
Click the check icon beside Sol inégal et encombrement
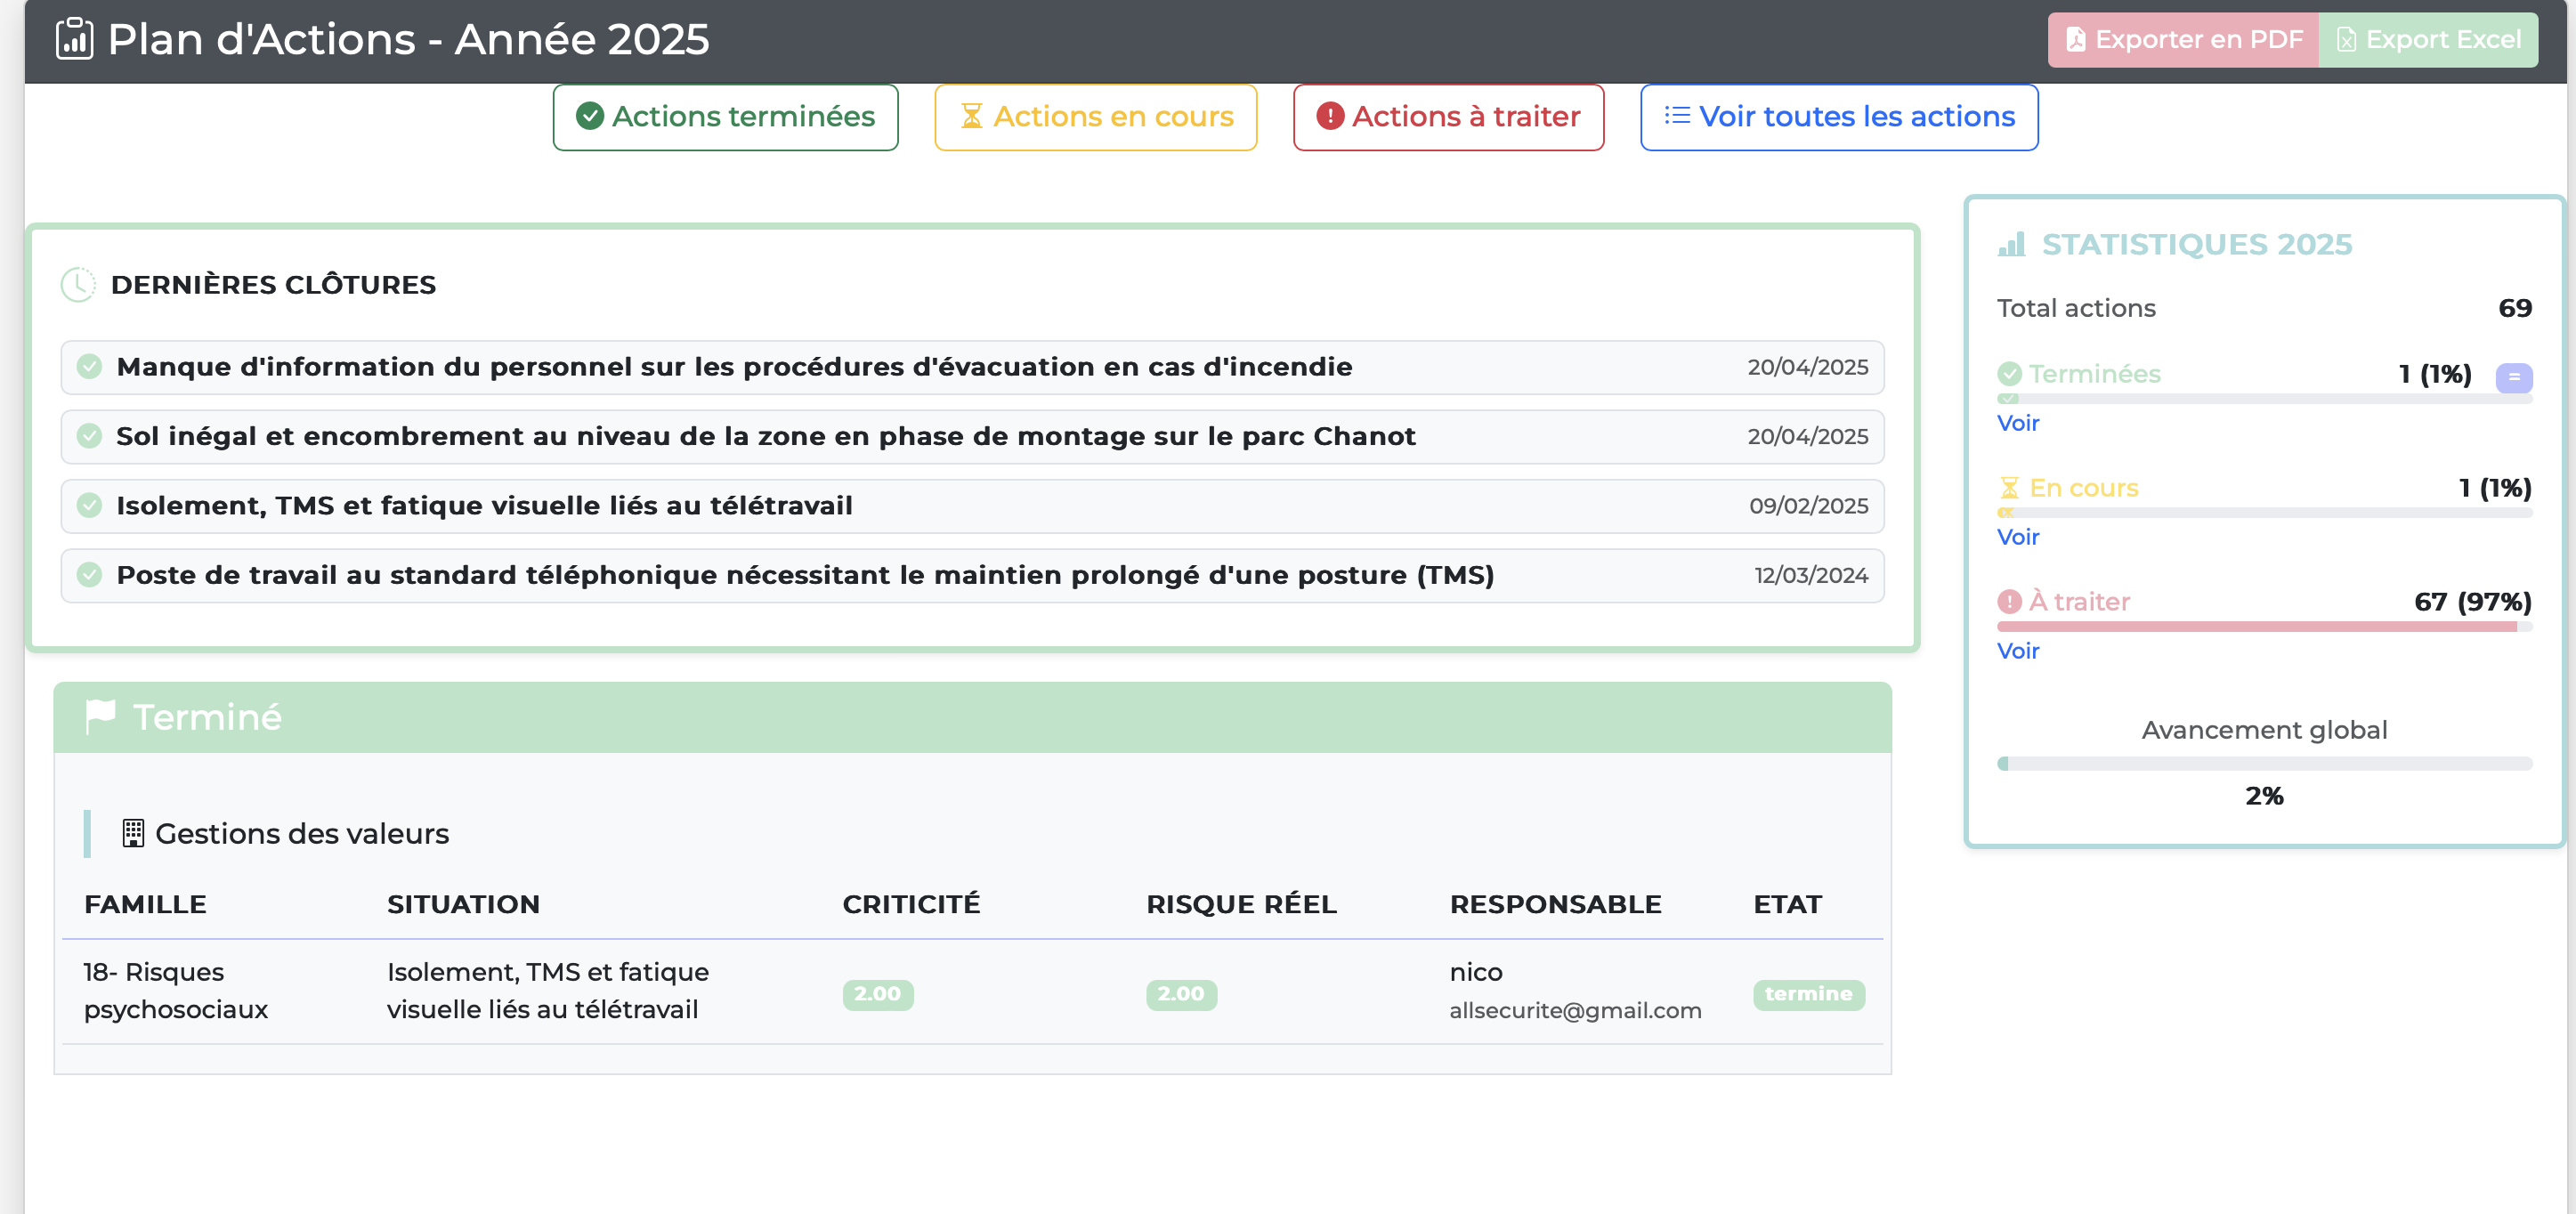tap(90, 436)
